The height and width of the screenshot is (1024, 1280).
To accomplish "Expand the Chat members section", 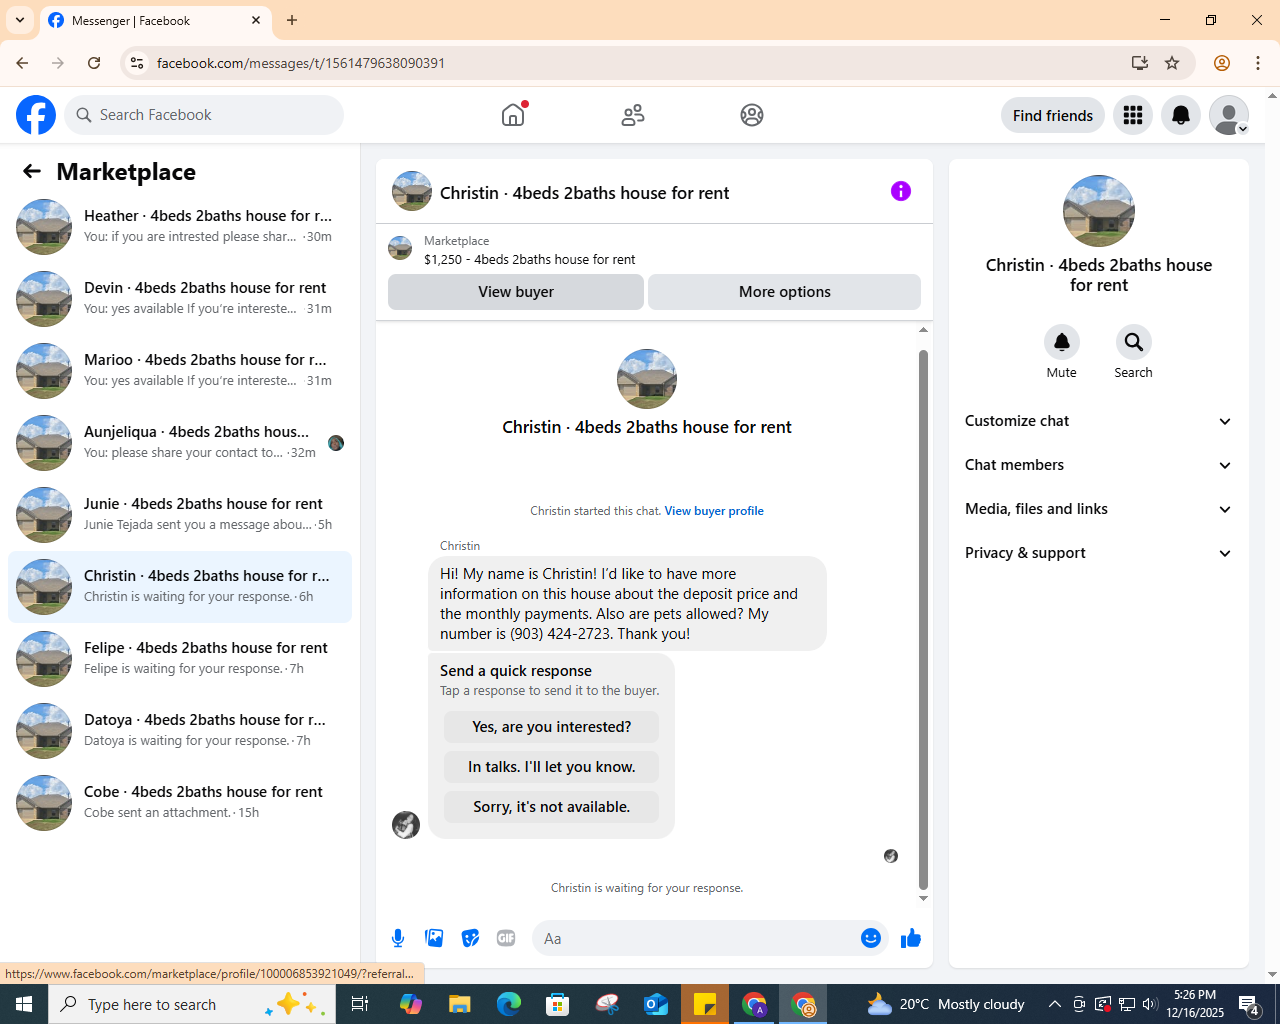I will click(1099, 465).
